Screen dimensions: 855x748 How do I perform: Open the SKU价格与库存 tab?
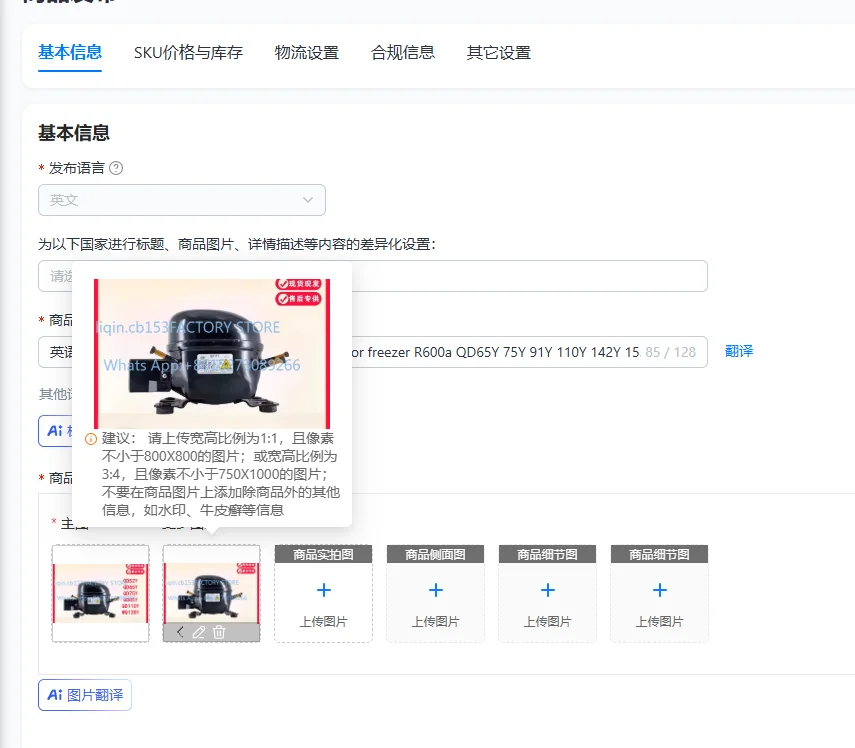(188, 52)
